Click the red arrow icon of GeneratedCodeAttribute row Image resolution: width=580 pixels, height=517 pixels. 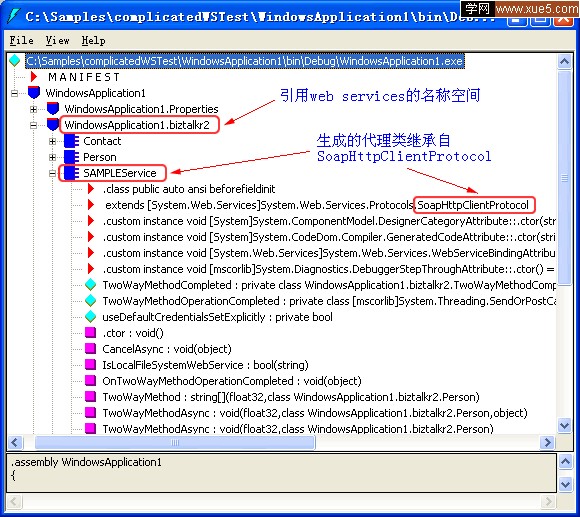(x=91, y=237)
